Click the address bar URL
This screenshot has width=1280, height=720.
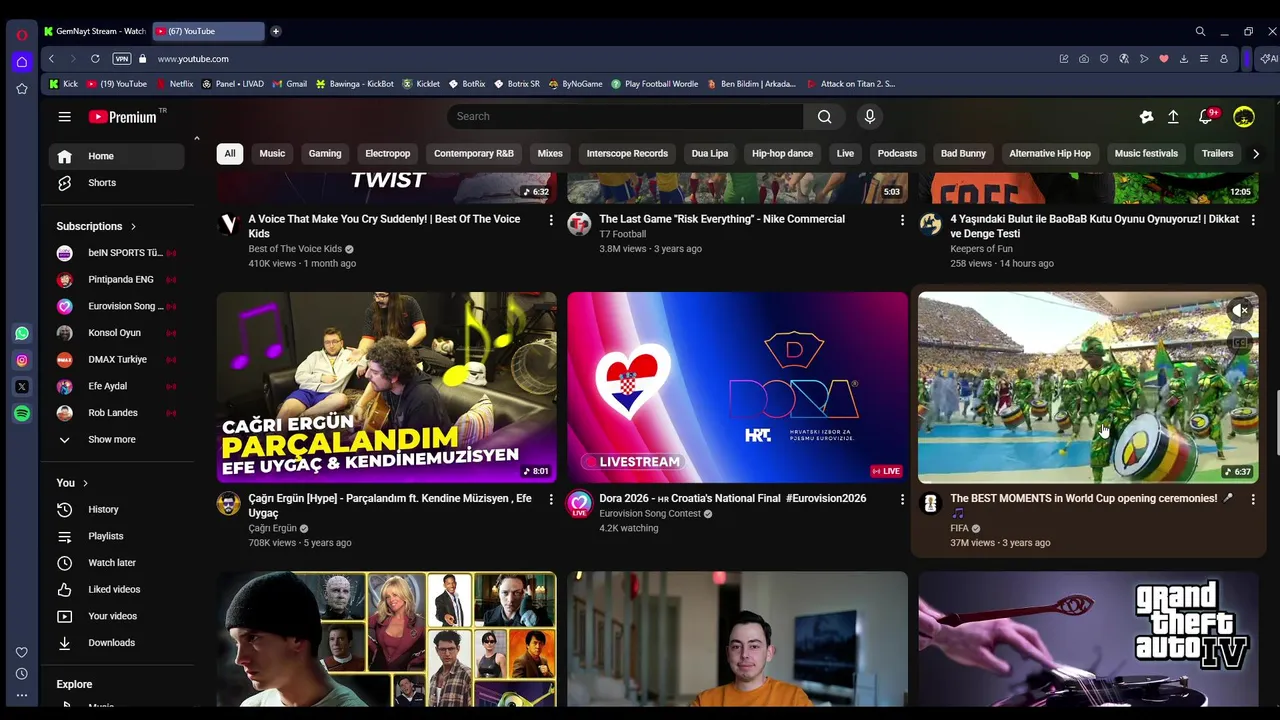(x=193, y=59)
